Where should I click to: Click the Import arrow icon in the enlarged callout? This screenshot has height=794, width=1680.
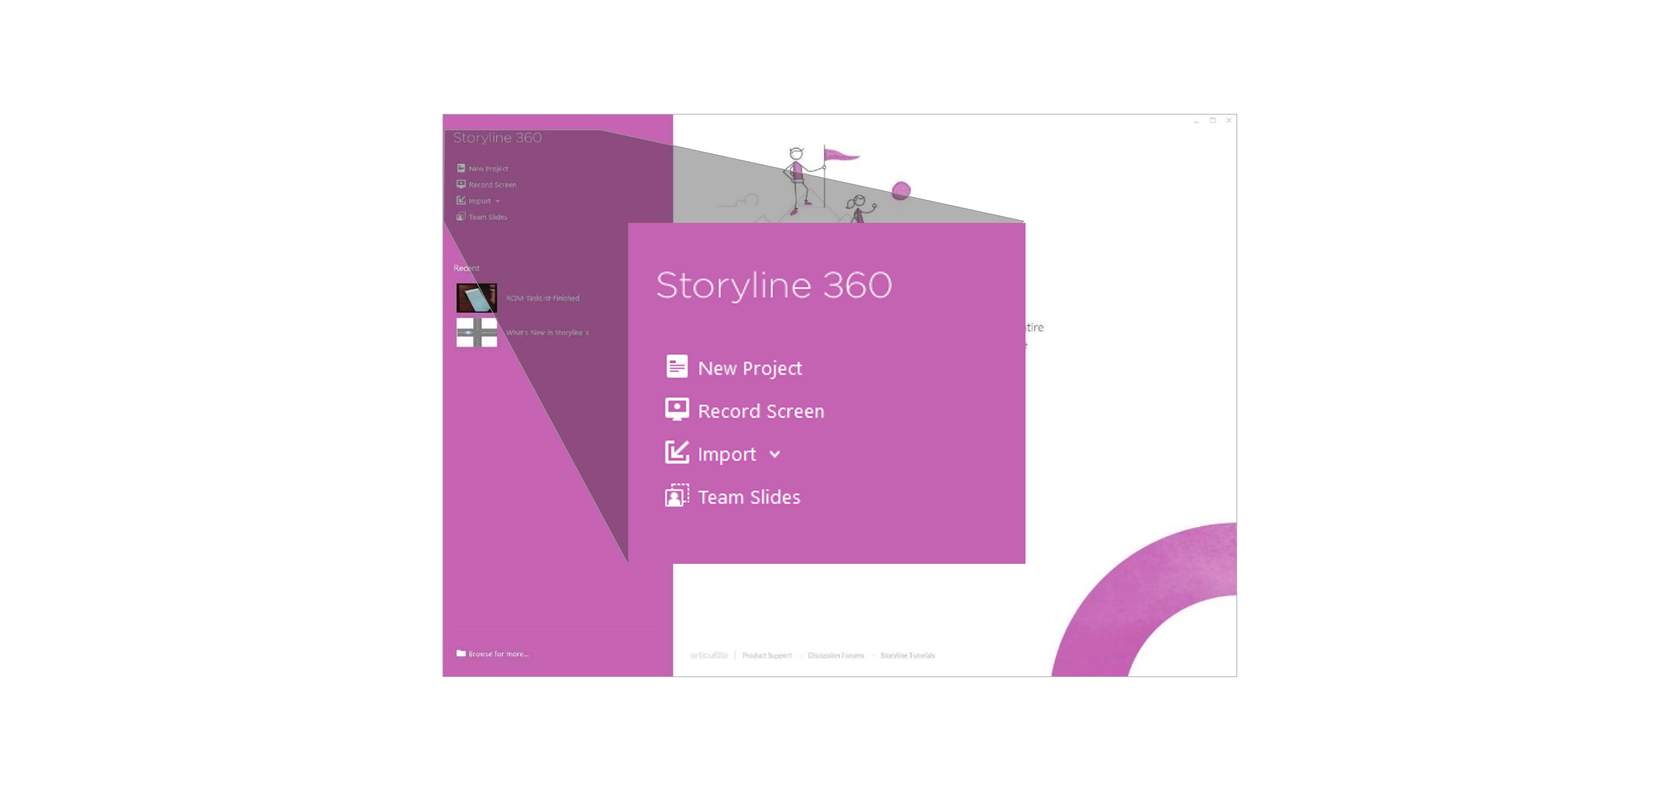click(x=677, y=452)
